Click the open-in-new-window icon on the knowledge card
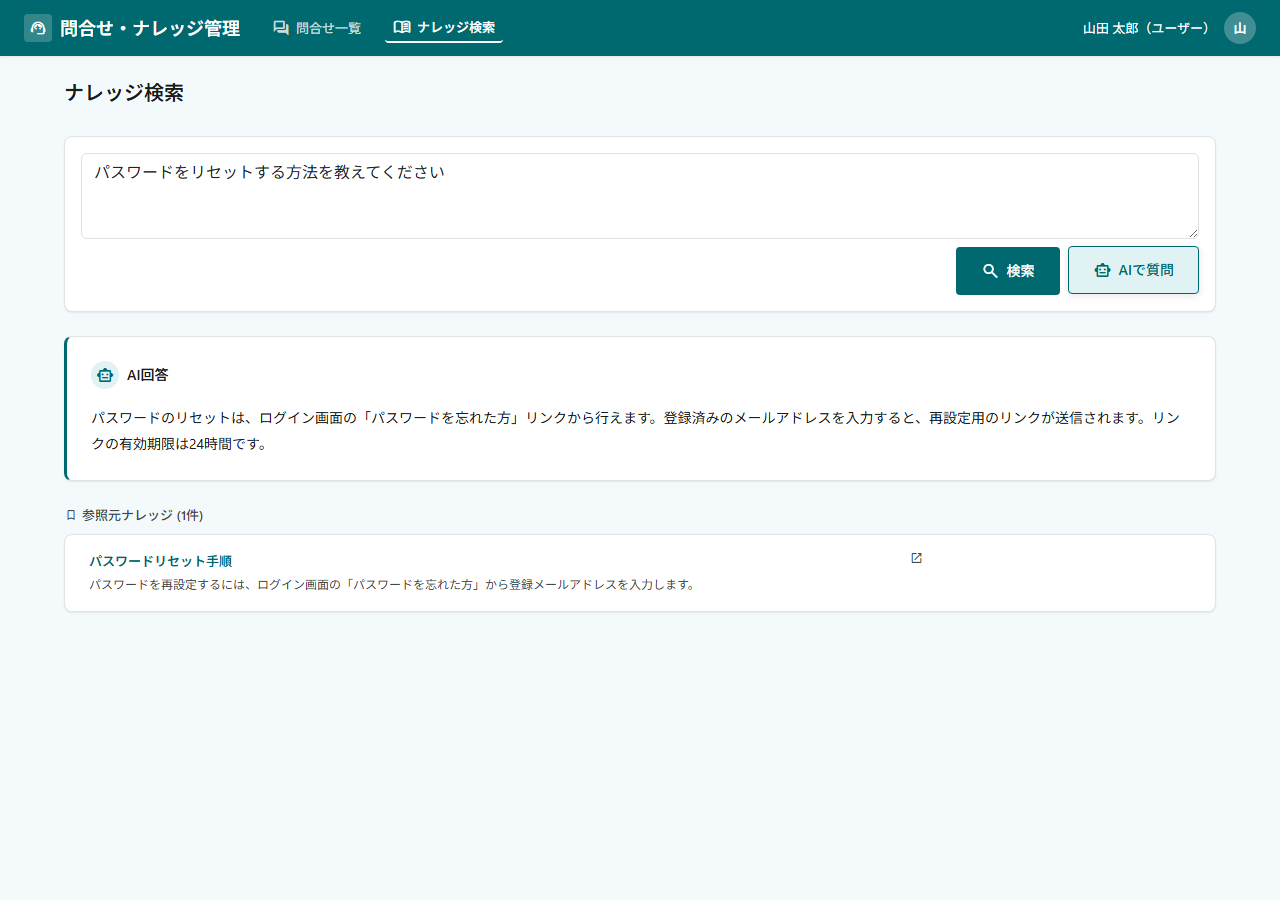The image size is (1280, 900). click(916, 558)
